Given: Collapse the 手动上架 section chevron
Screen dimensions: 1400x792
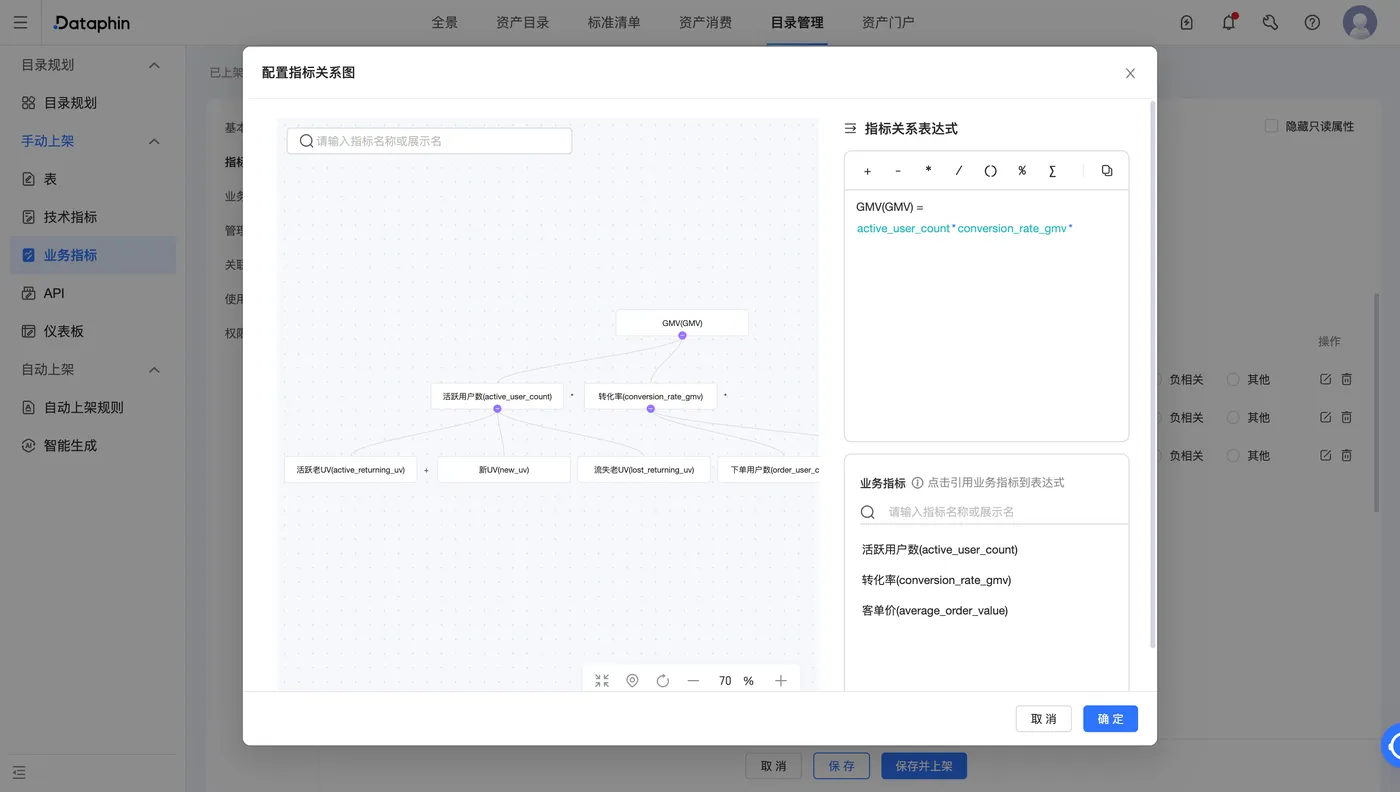Looking at the screenshot, I should 154,142.
